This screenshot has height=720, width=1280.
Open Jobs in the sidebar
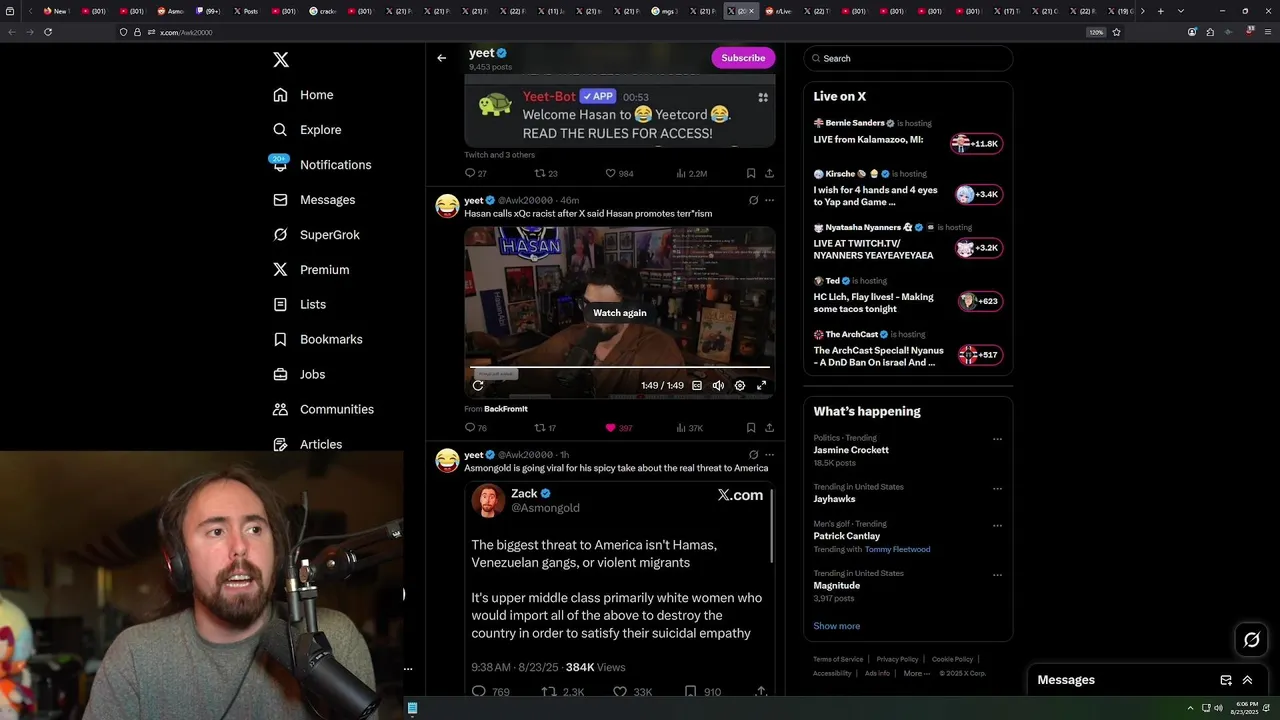coord(298,374)
